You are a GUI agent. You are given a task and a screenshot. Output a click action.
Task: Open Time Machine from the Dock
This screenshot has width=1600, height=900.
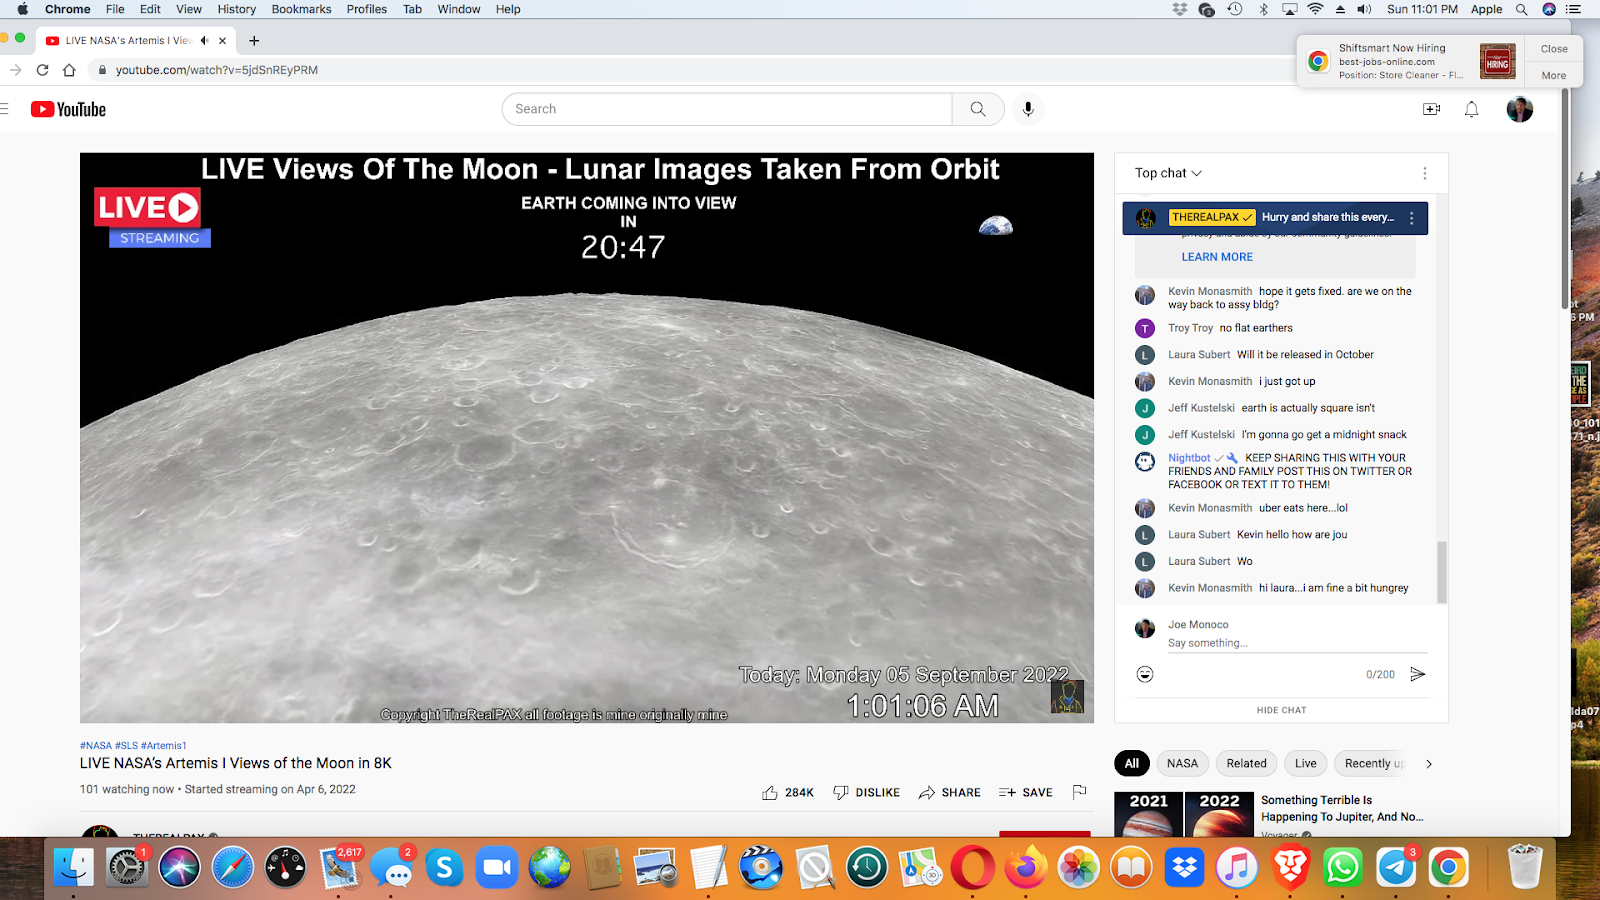[x=867, y=867]
